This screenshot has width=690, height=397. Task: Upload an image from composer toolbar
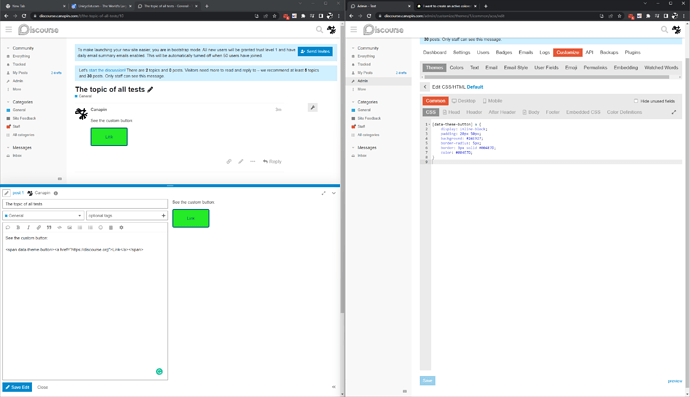click(70, 228)
